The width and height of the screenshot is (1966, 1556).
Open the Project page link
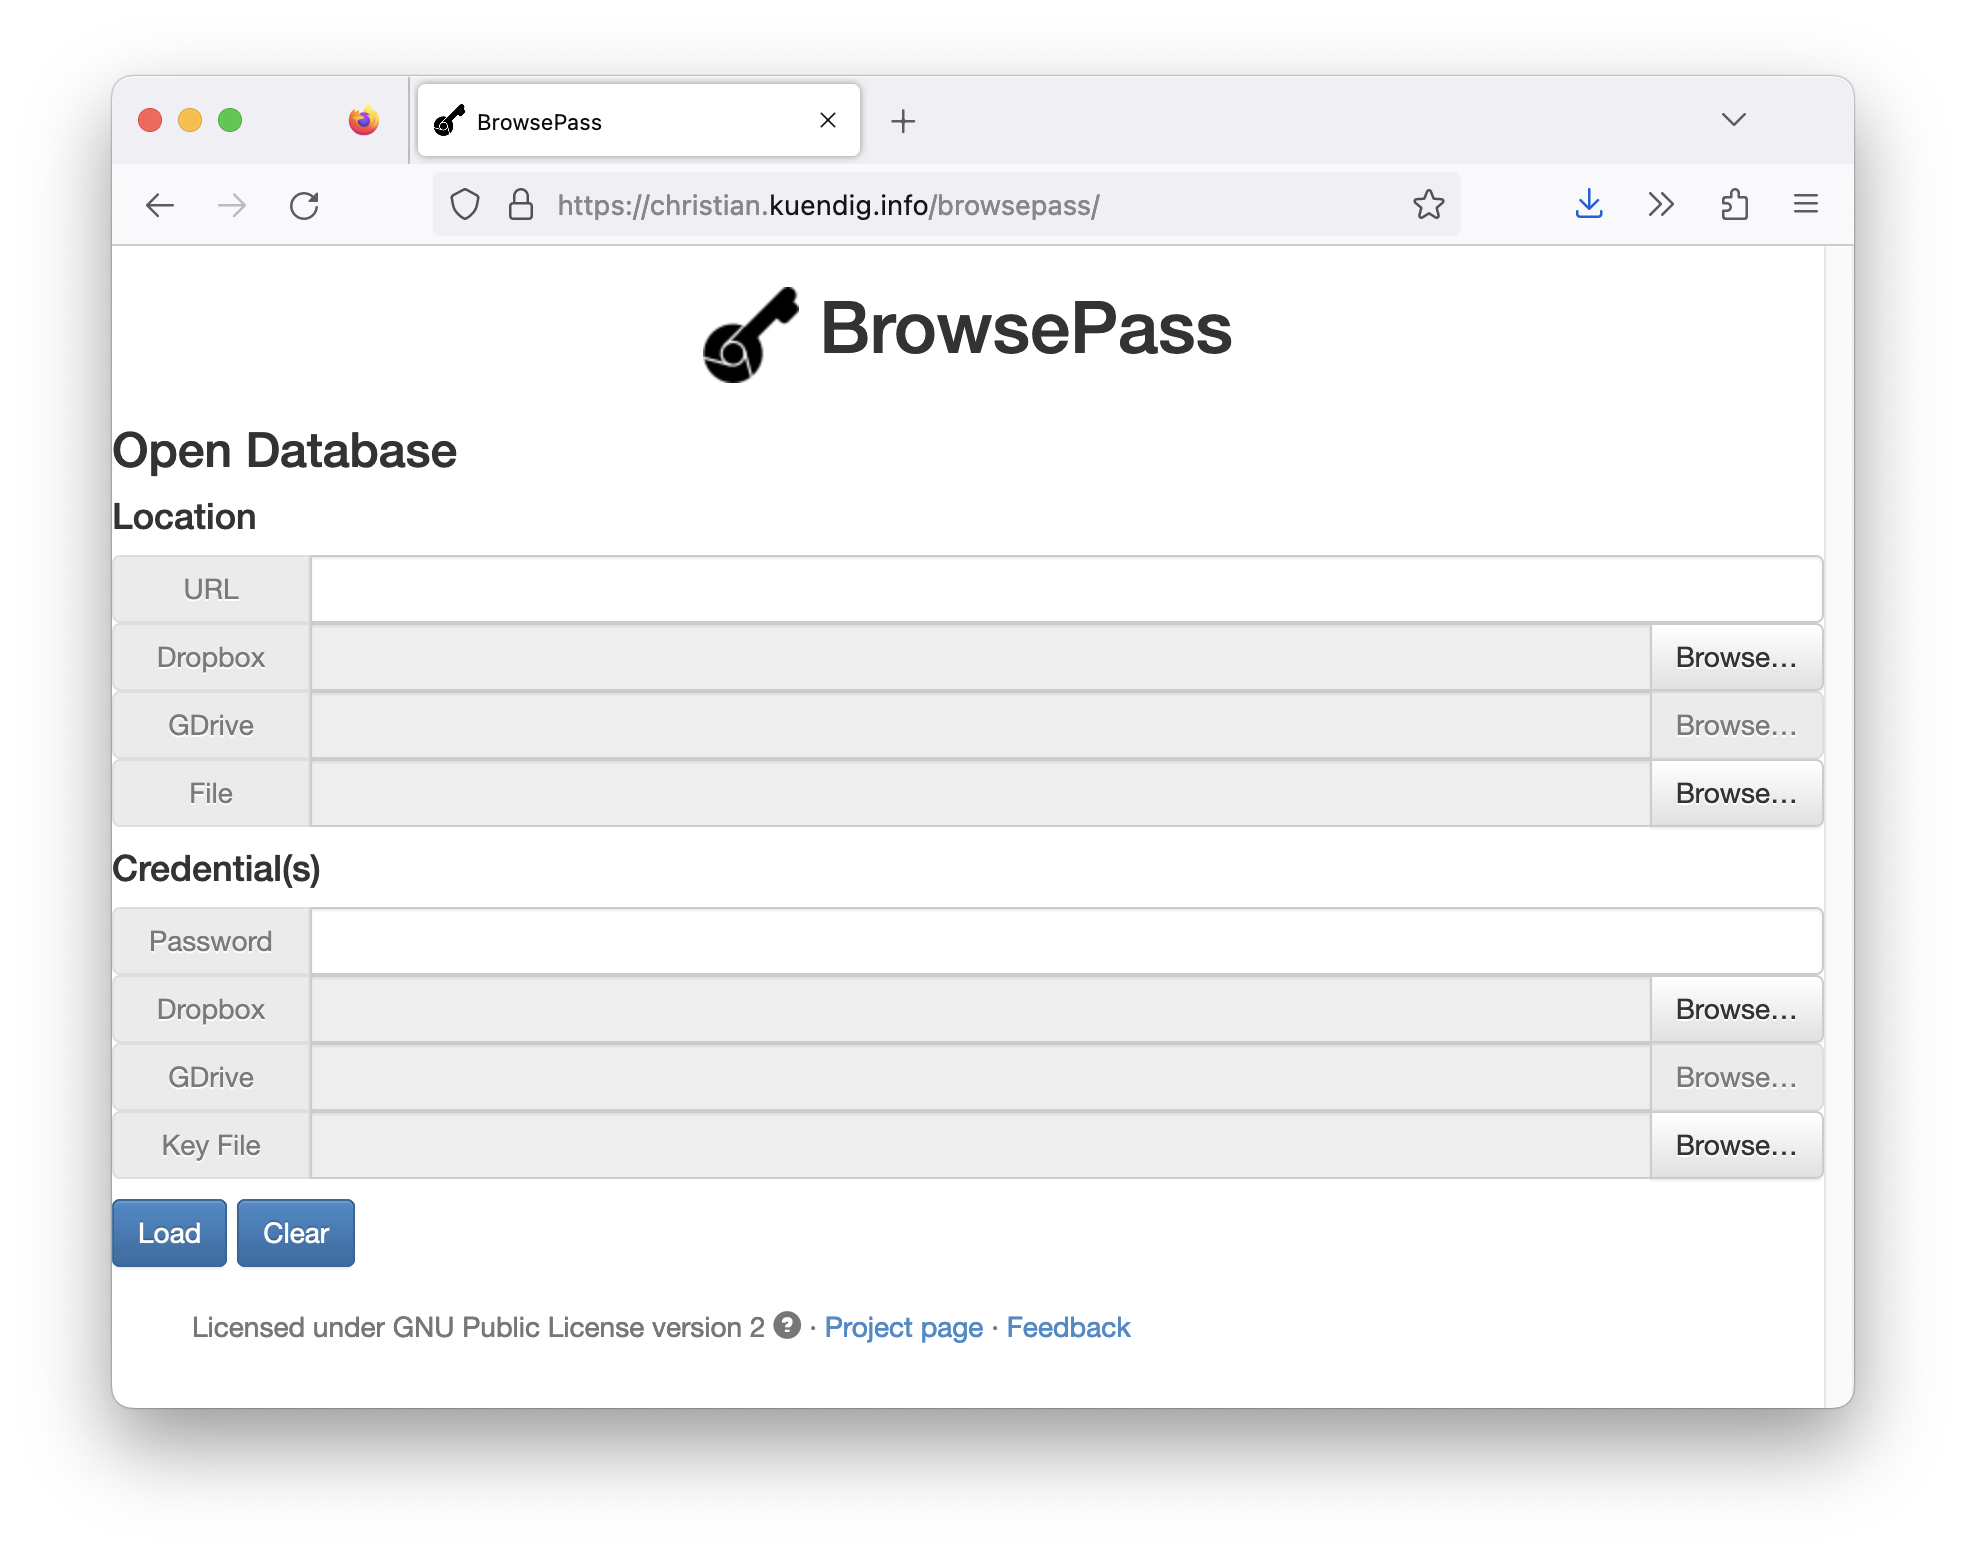tap(904, 1327)
